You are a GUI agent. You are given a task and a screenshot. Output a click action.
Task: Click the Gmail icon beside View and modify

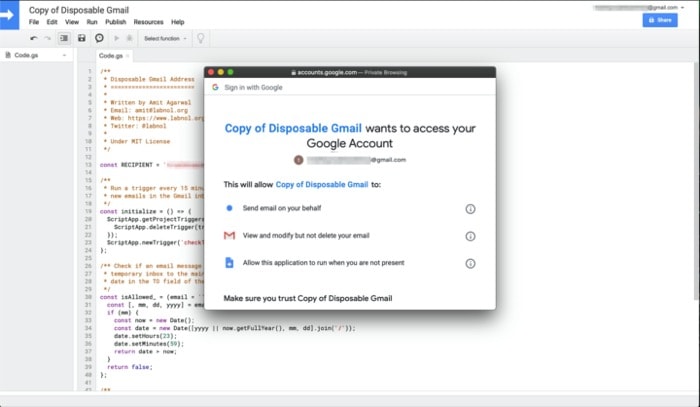pyautogui.click(x=229, y=235)
